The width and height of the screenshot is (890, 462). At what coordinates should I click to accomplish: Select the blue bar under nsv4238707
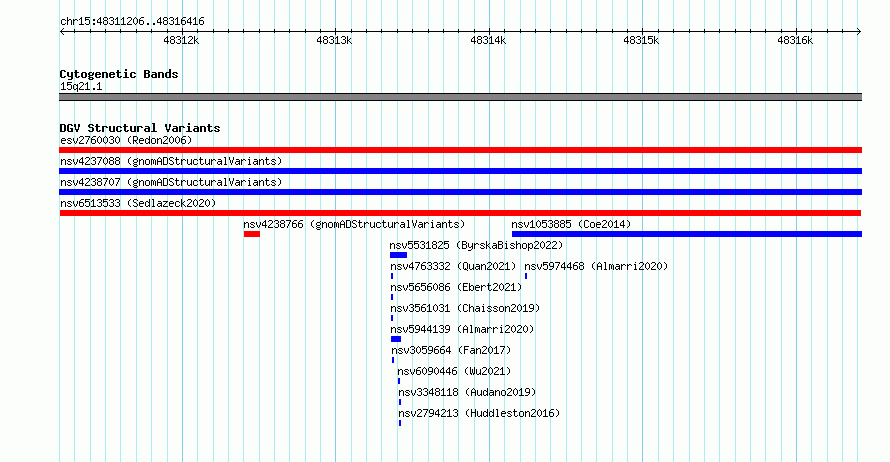[460, 192]
